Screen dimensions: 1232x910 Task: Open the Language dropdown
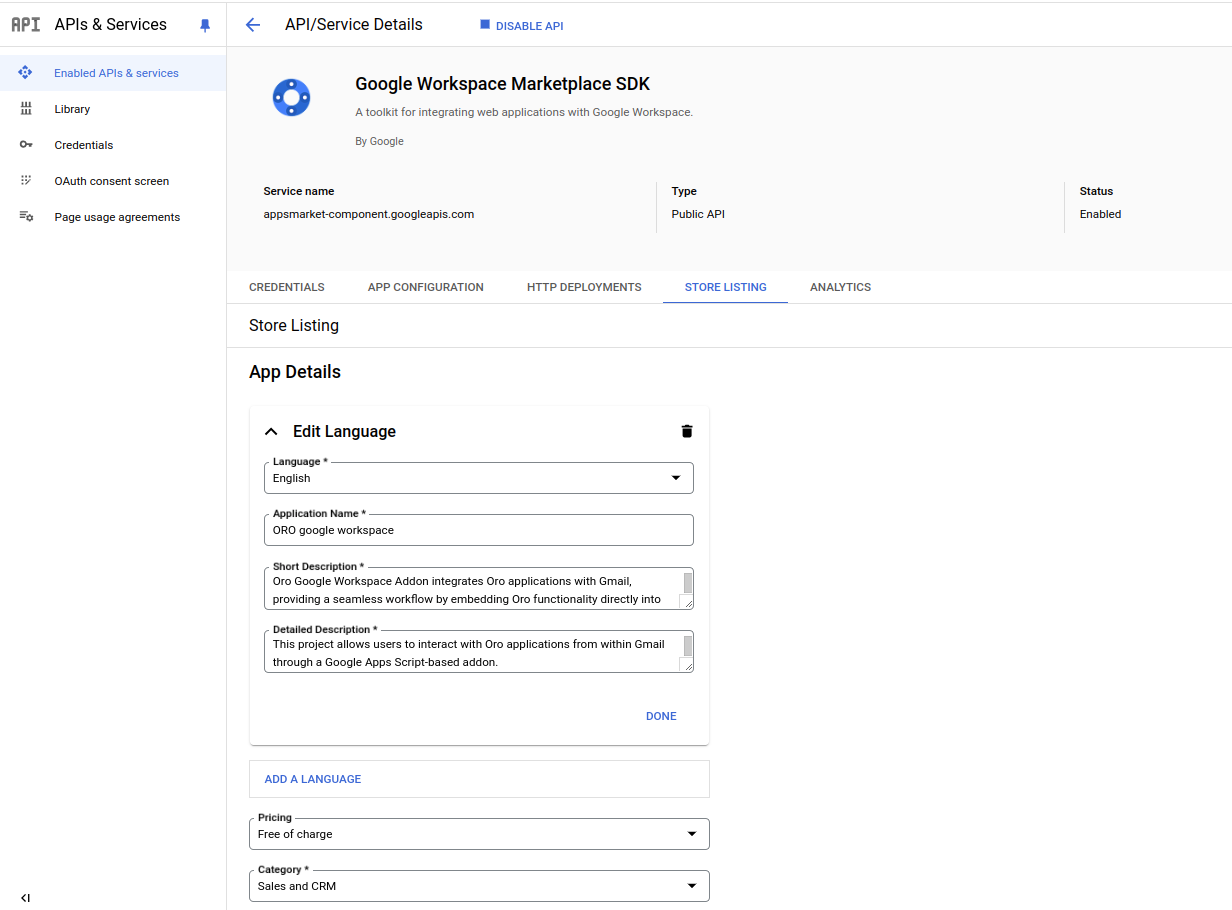point(478,478)
